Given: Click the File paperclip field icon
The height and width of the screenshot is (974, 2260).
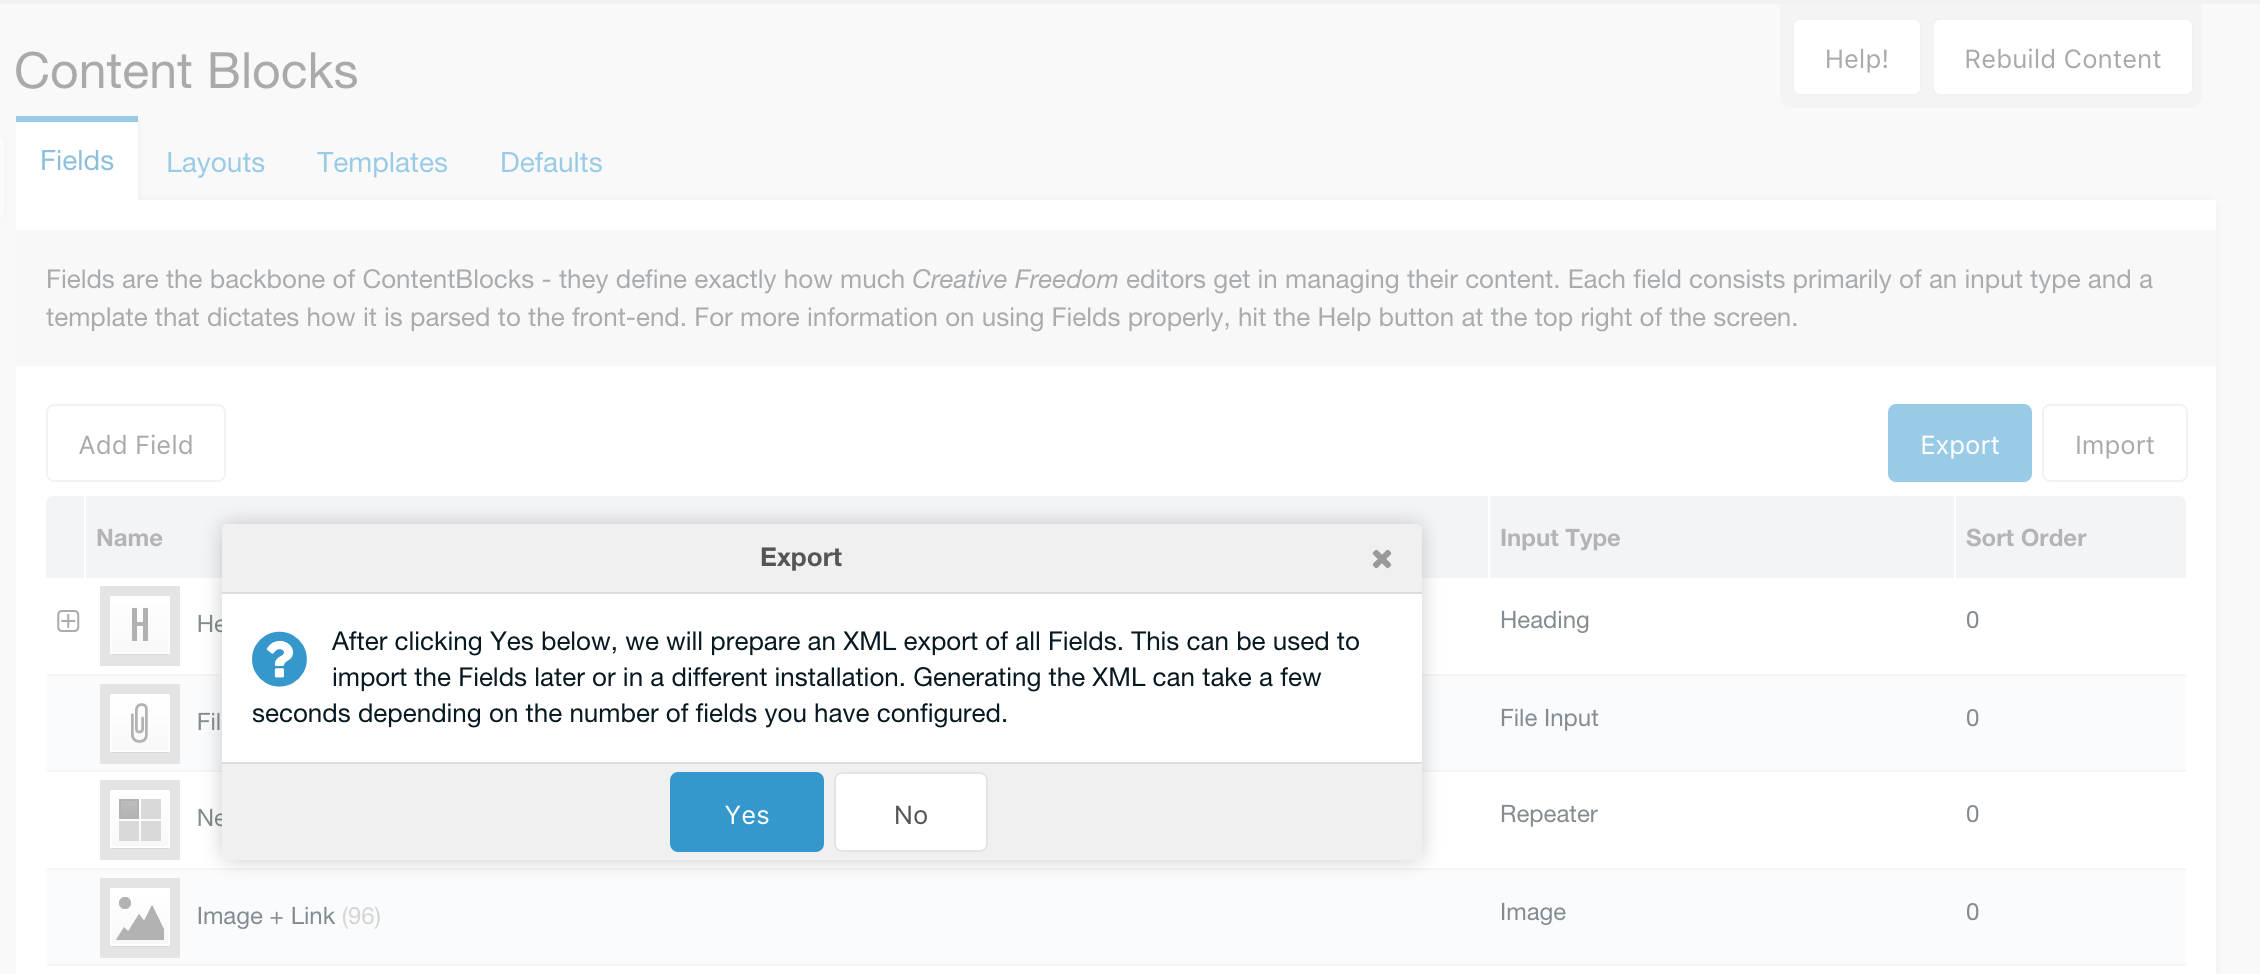Looking at the screenshot, I should point(140,723).
